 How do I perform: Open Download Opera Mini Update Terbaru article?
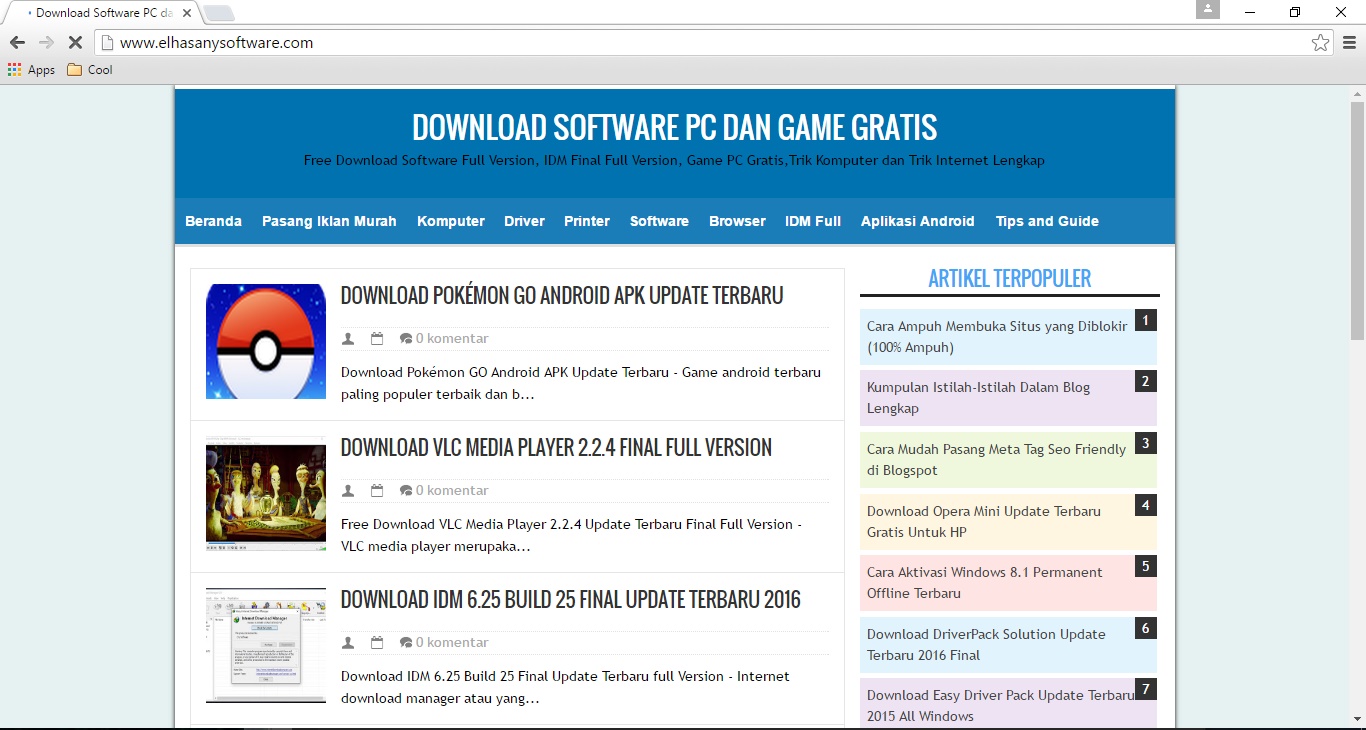[x=984, y=522]
